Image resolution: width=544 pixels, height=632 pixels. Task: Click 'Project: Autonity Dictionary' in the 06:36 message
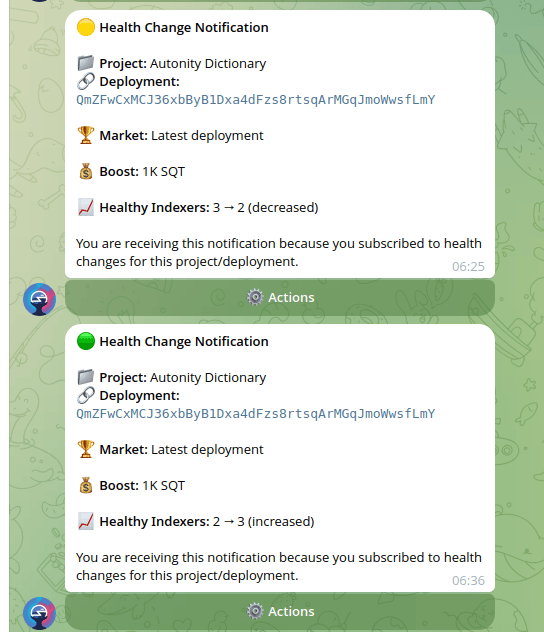[183, 378]
